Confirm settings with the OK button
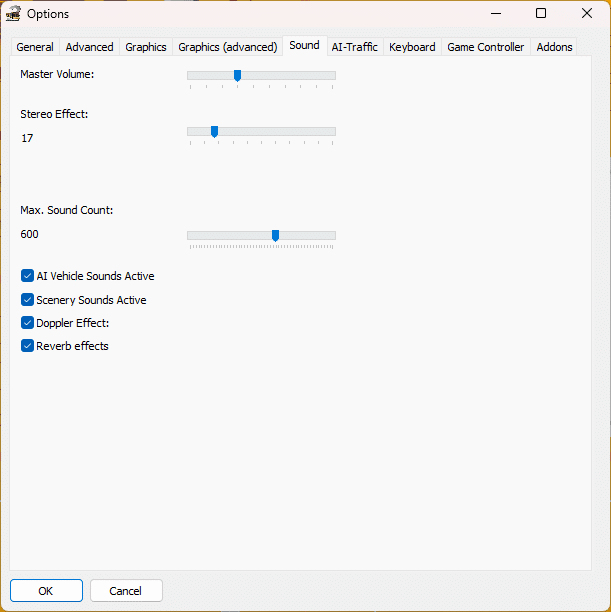The image size is (611, 612). click(x=46, y=591)
